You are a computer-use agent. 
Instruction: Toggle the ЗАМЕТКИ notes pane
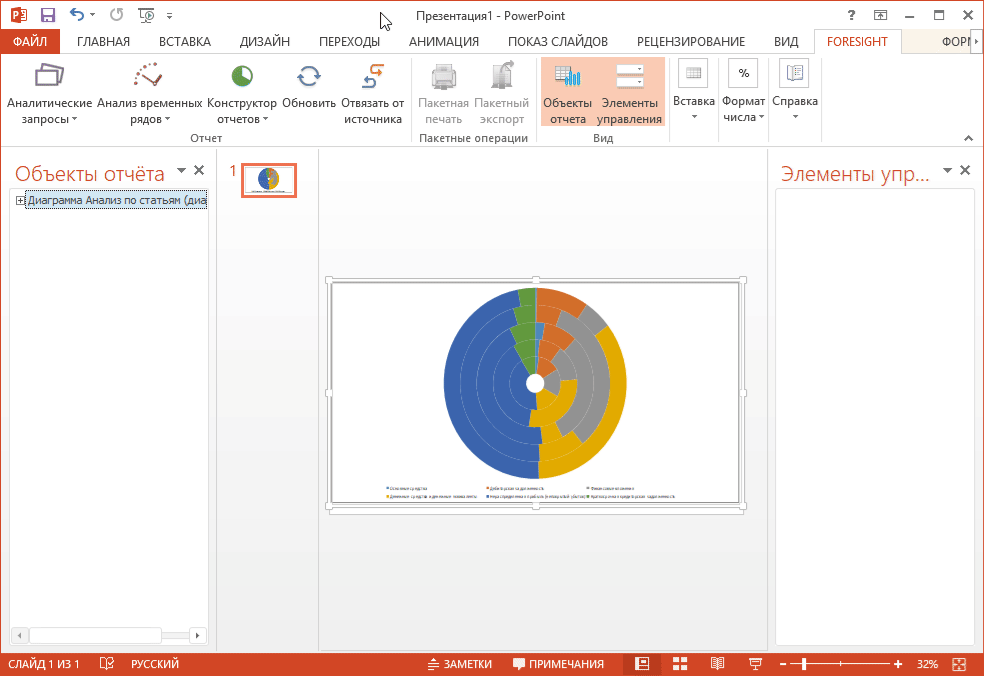[459, 664]
